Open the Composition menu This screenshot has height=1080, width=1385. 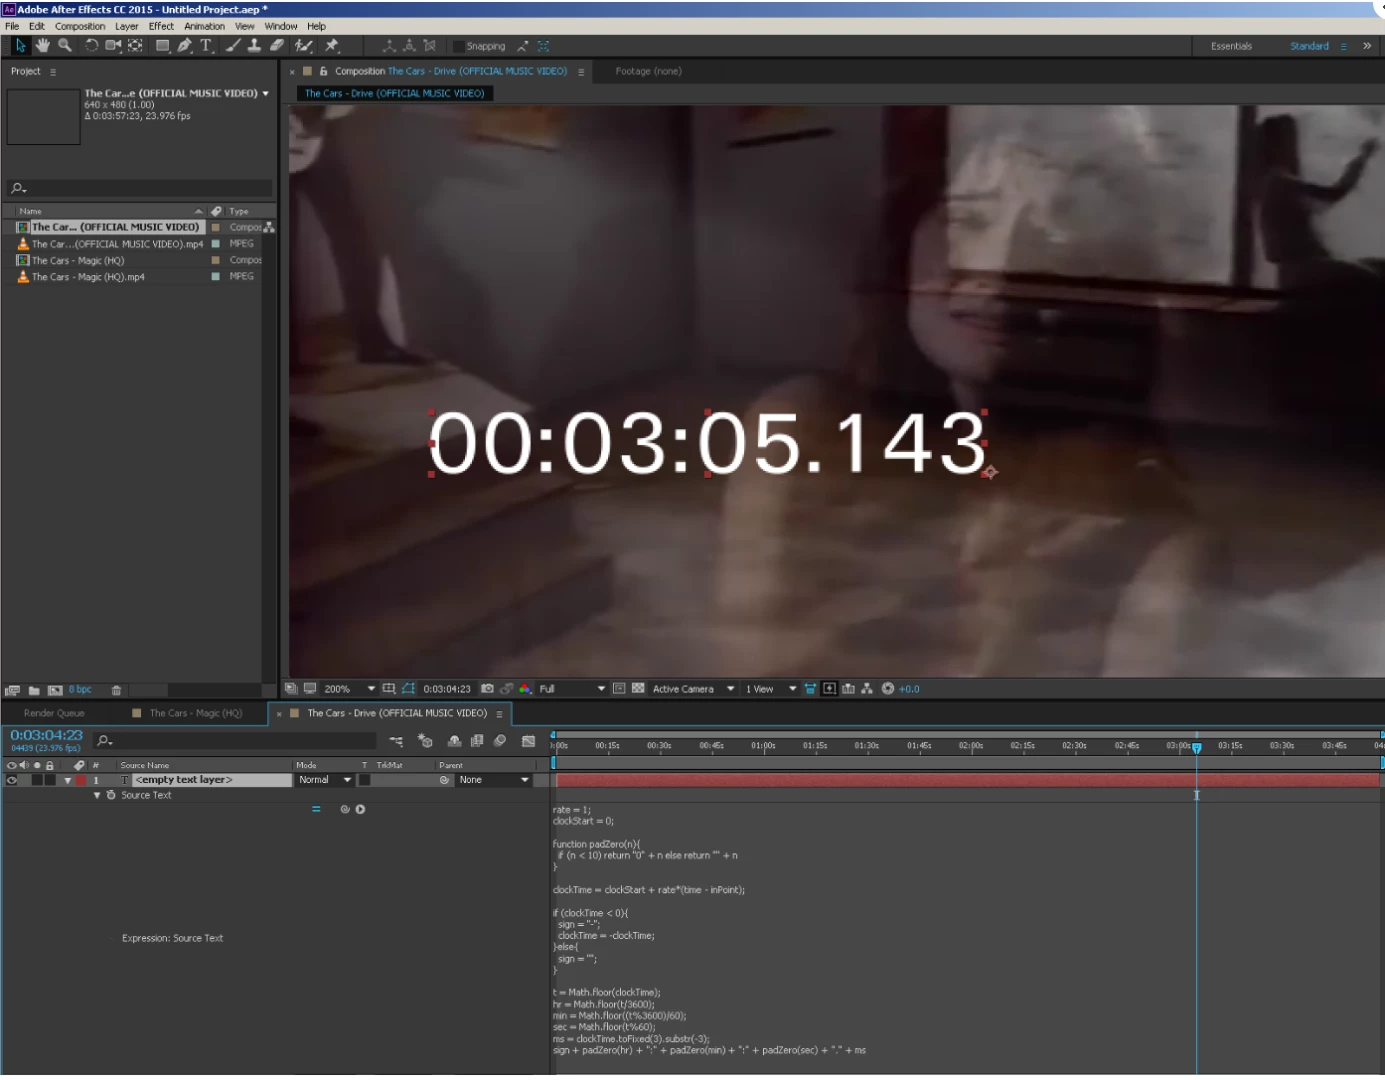(80, 26)
